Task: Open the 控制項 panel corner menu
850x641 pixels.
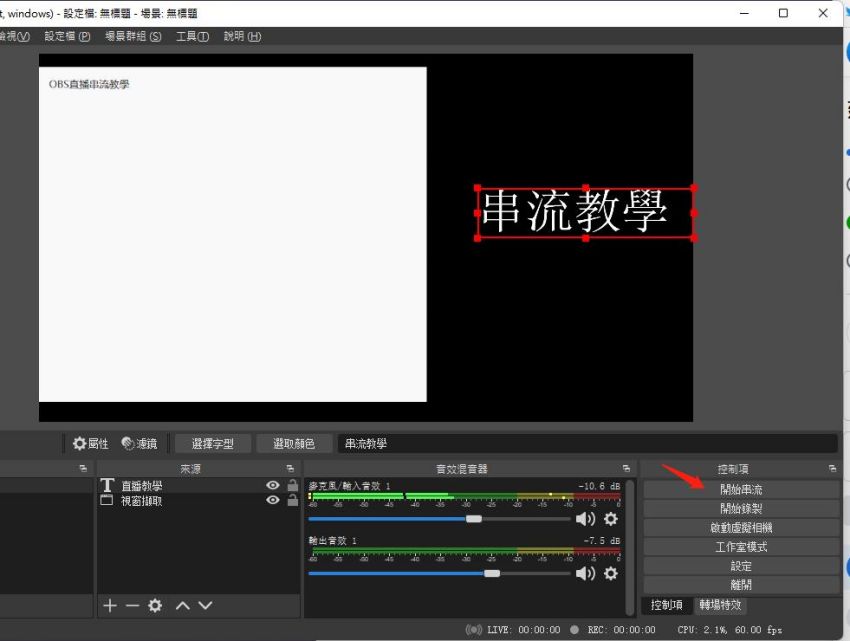Action: pos(832,468)
